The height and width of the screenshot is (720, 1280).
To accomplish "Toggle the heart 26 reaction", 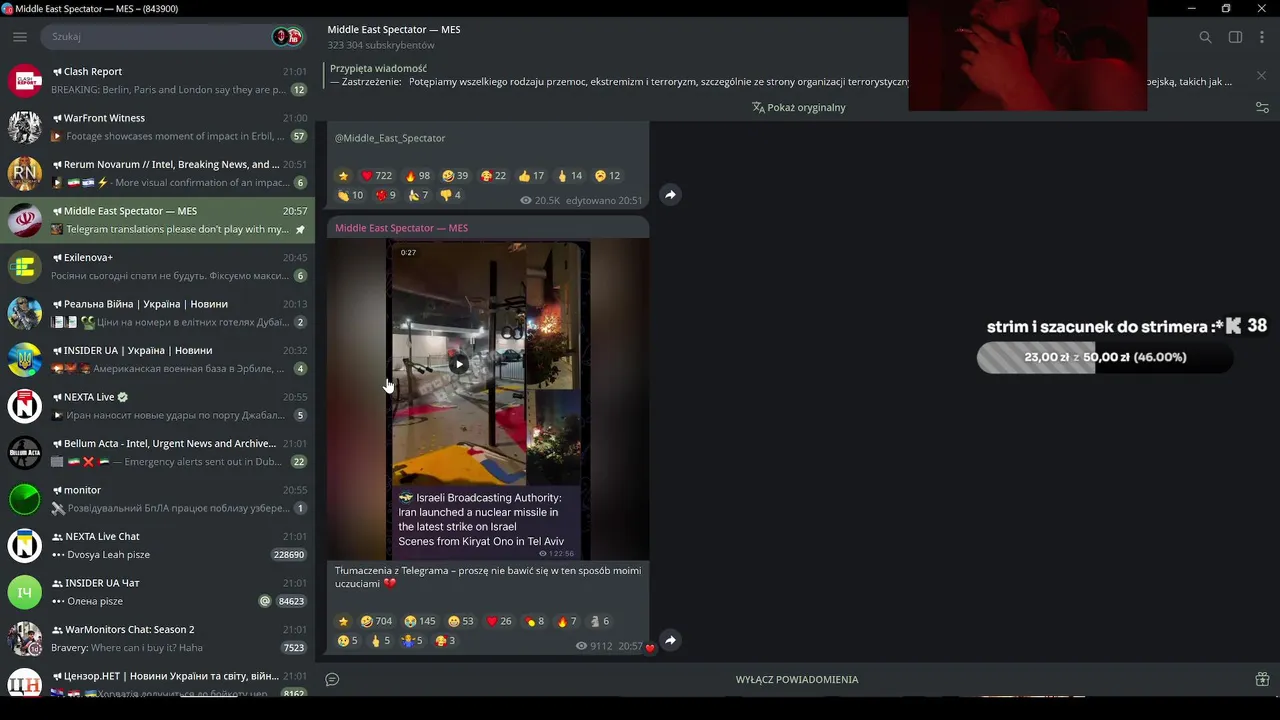I will [499, 621].
